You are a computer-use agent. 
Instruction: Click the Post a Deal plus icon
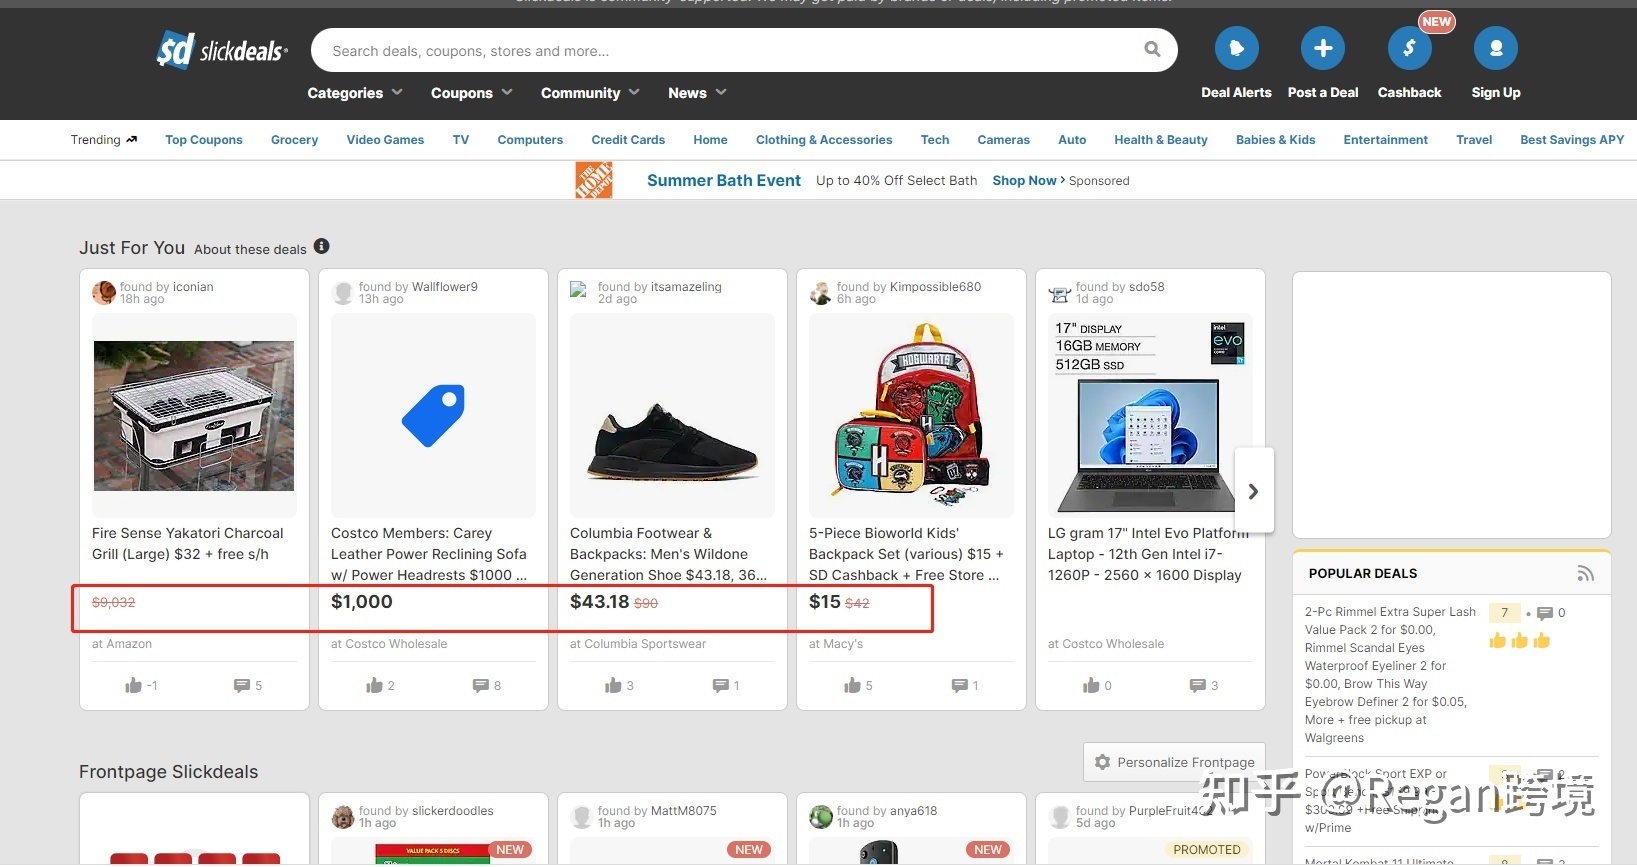(1322, 48)
